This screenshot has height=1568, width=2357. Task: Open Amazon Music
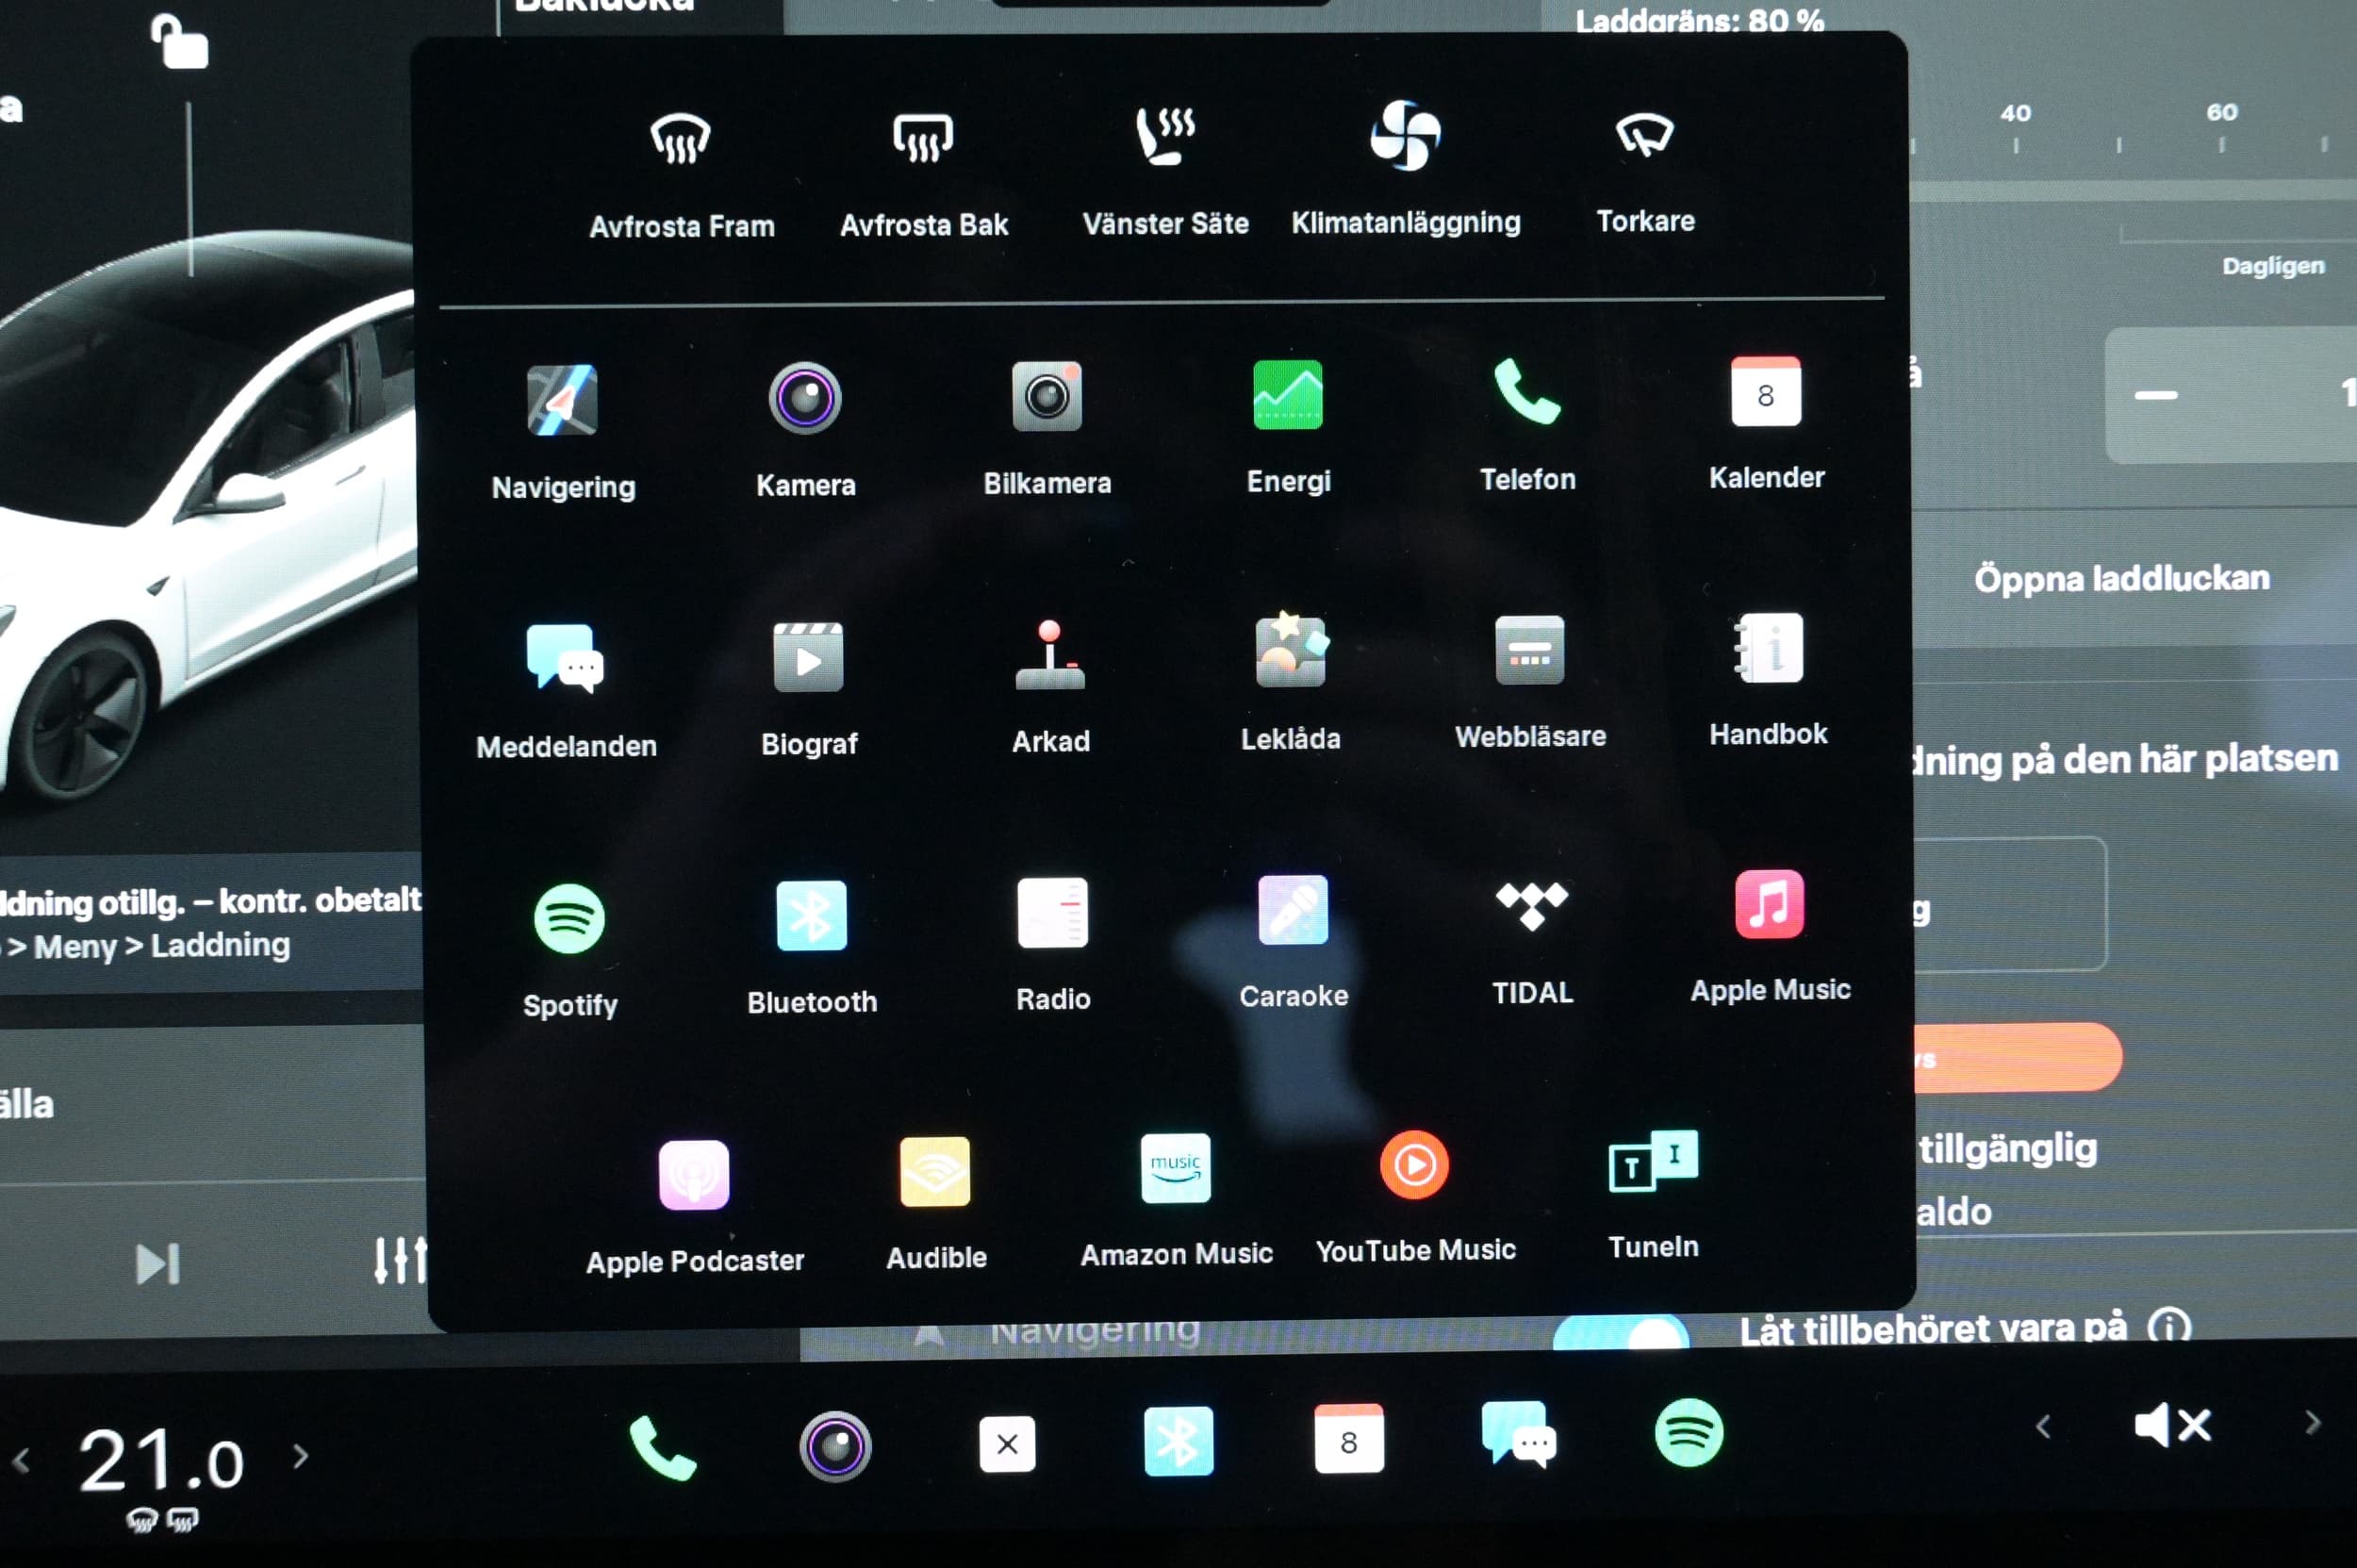pos(1176,1202)
